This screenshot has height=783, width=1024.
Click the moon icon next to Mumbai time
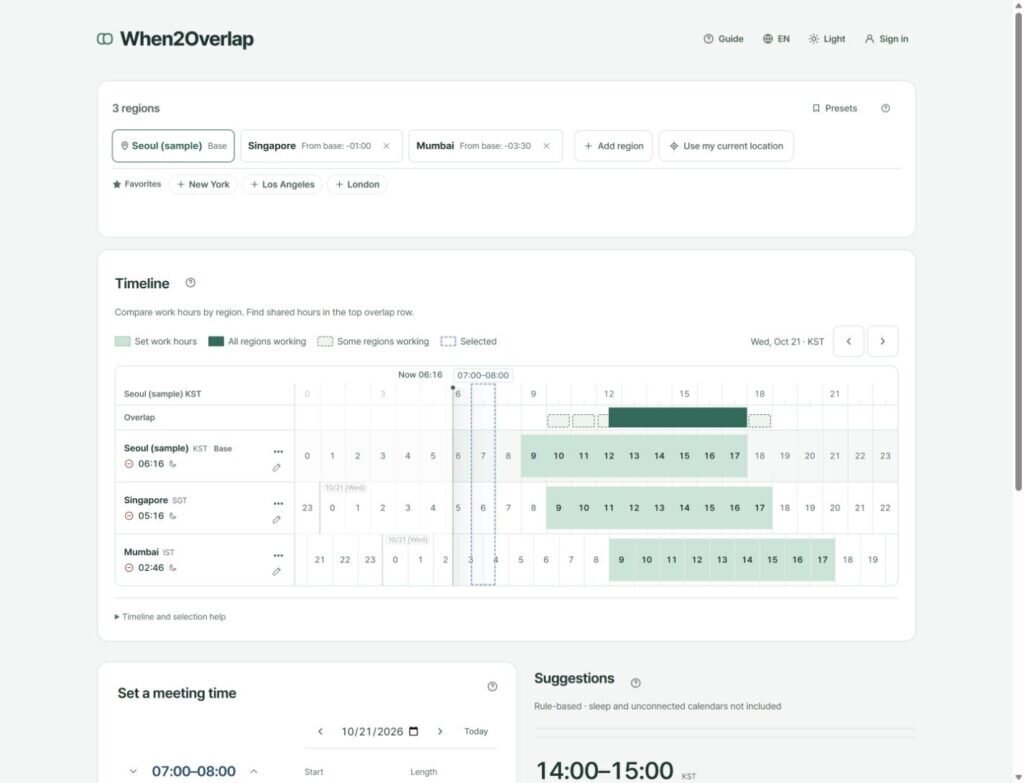(x=172, y=567)
